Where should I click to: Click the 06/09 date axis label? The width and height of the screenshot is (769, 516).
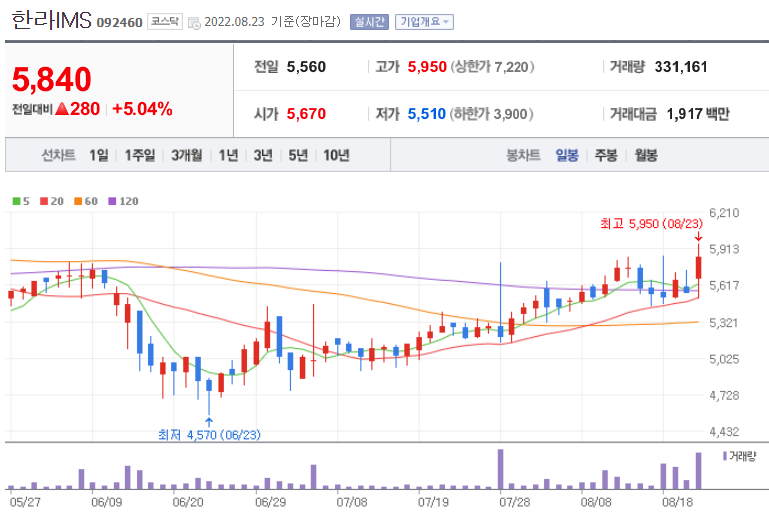click(106, 502)
